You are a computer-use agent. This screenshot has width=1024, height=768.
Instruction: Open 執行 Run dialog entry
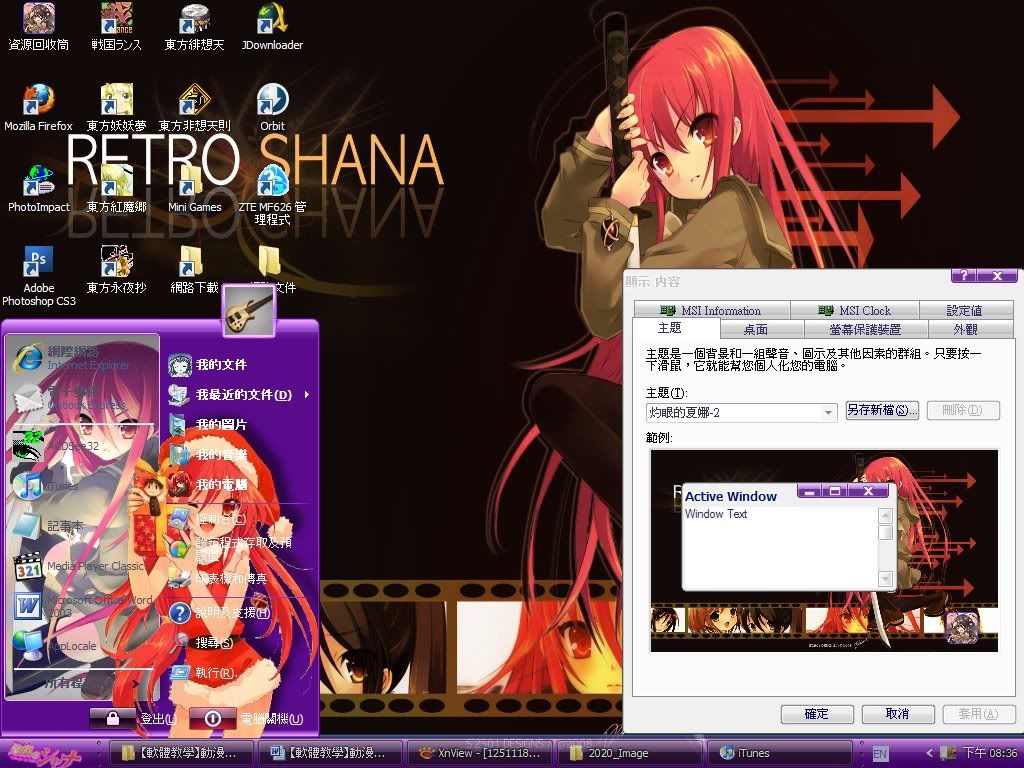tap(238, 673)
